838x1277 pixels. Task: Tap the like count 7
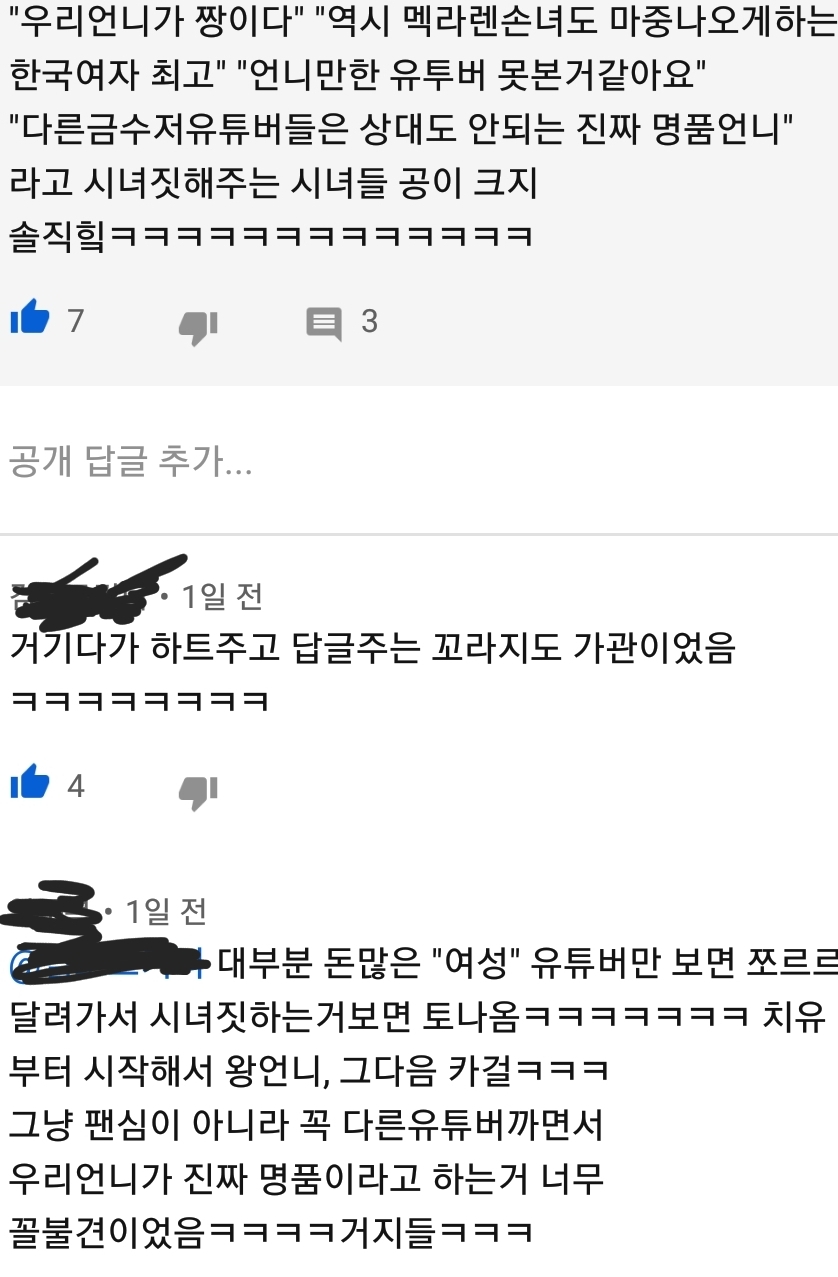point(75,321)
